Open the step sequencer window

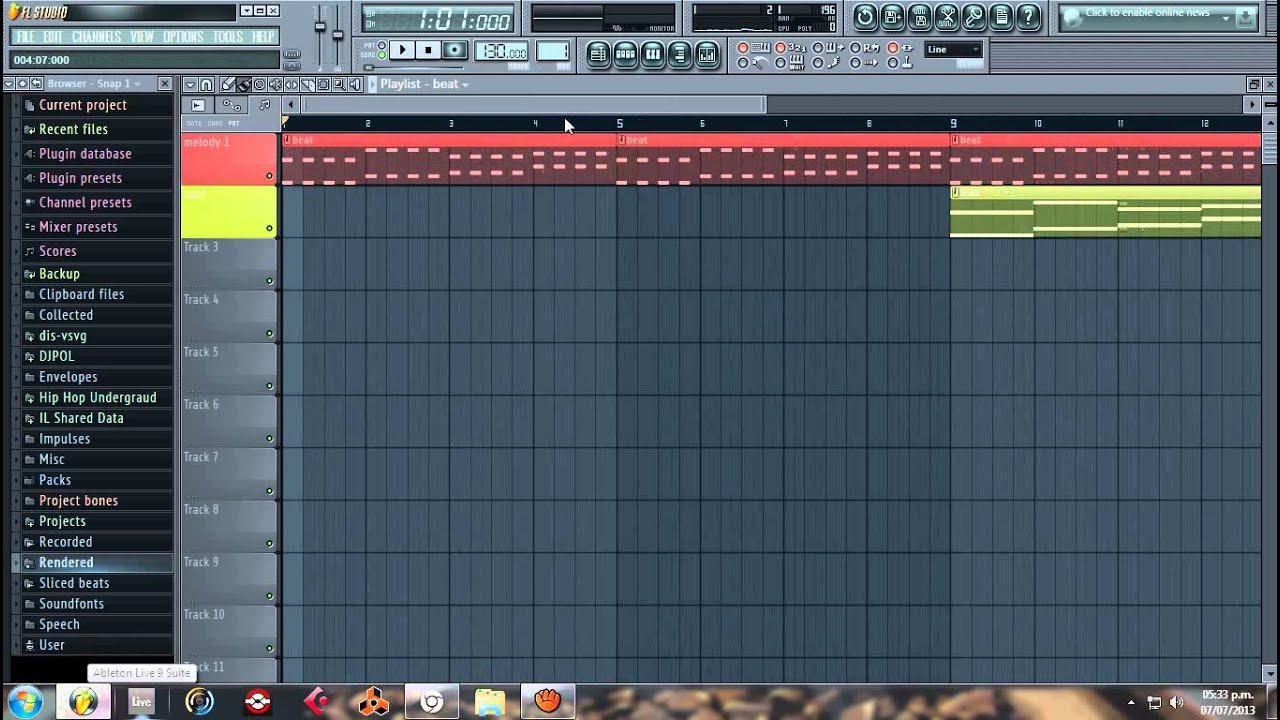point(625,53)
